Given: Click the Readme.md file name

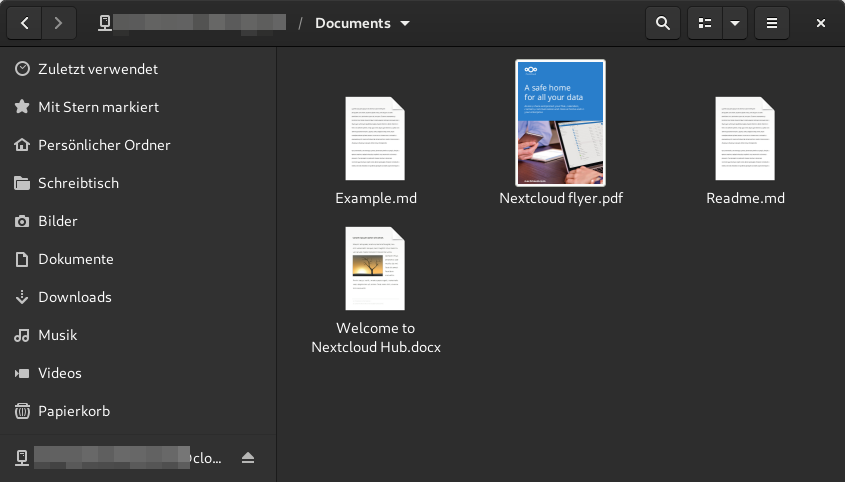Looking at the screenshot, I should pyautogui.click(x=745, y=198).
